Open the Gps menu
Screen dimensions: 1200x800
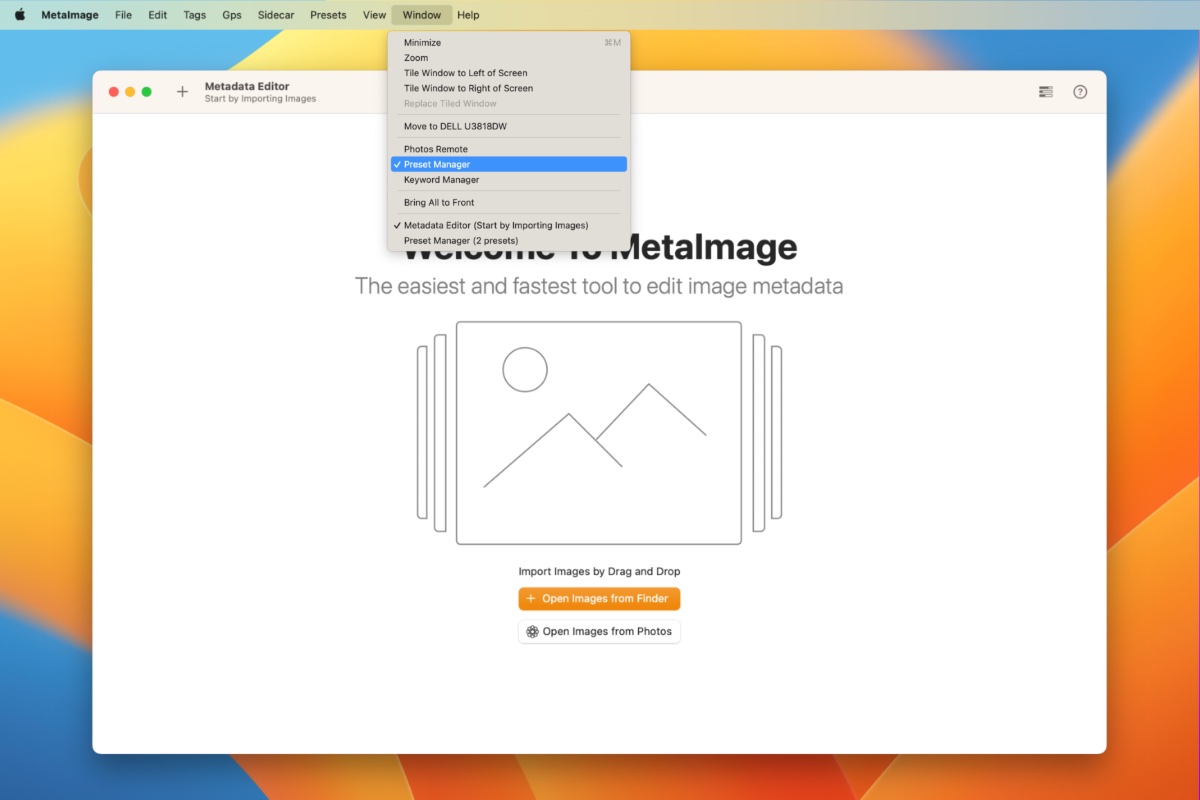232,15
